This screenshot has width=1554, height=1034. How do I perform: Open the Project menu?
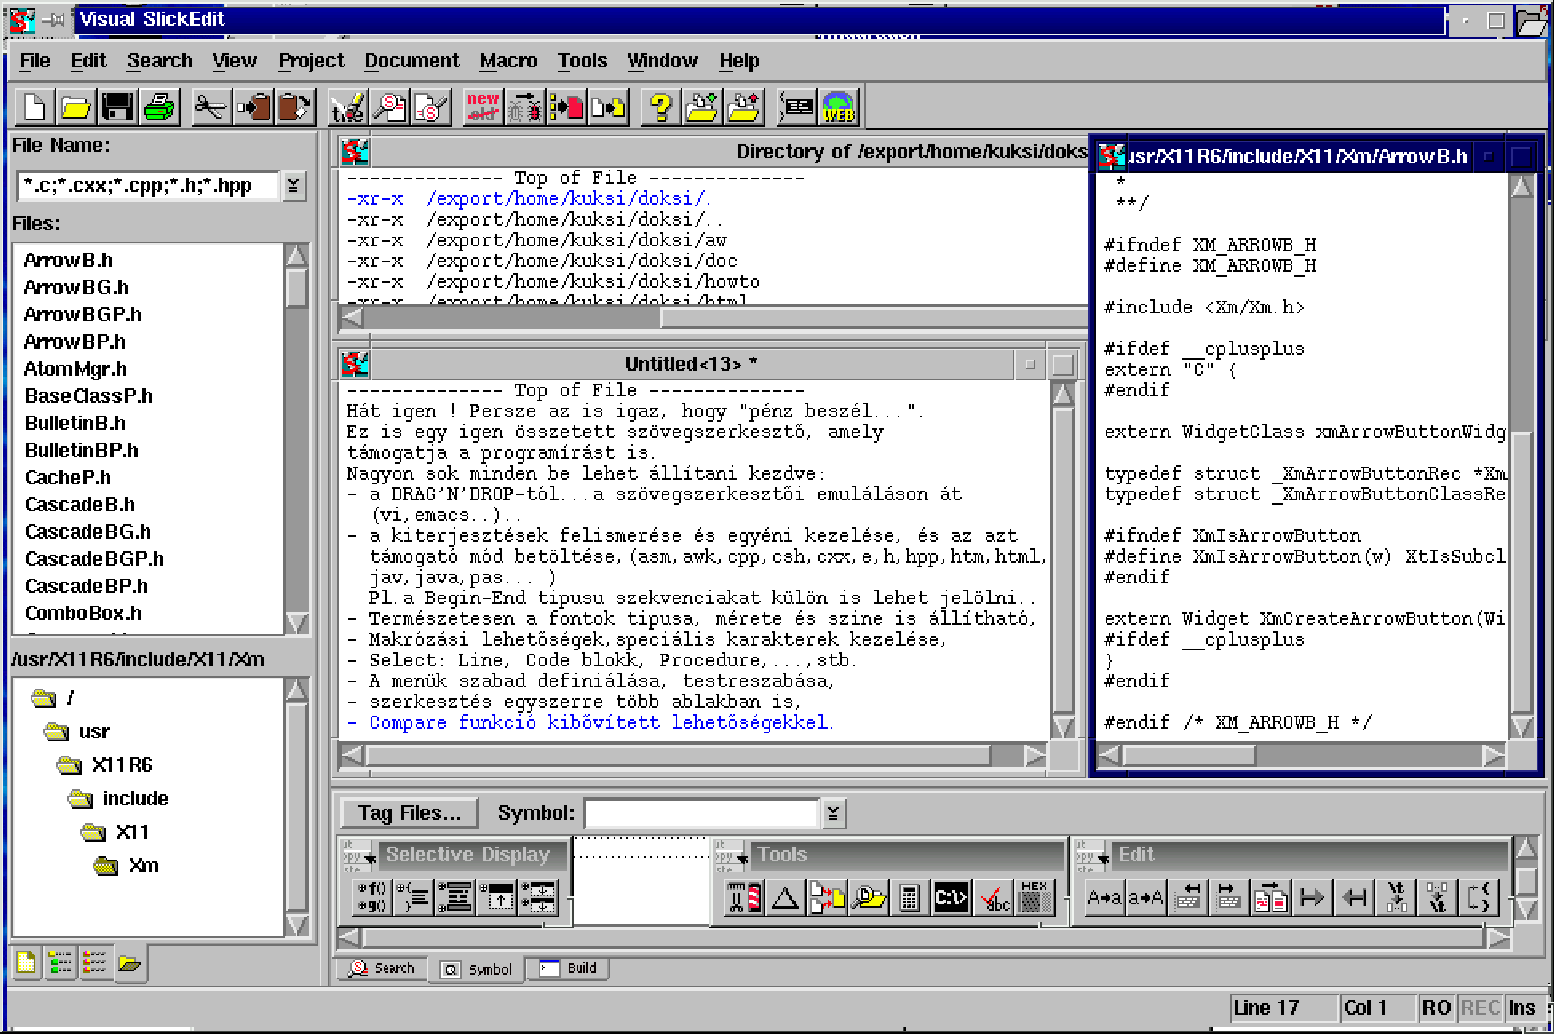coord(311,60)
